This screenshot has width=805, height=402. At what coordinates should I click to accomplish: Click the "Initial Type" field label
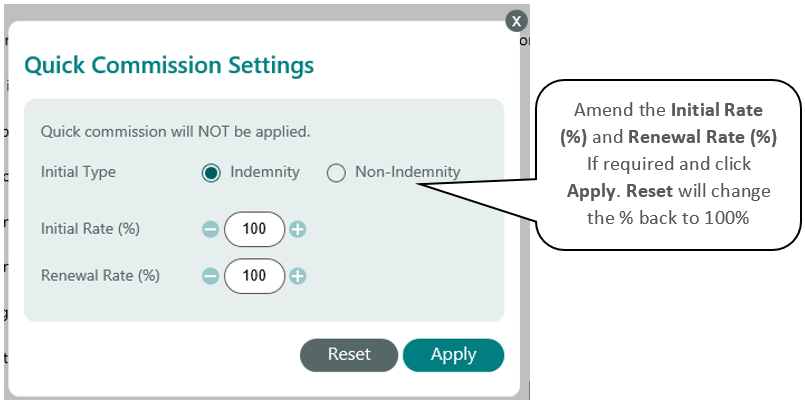78,172
